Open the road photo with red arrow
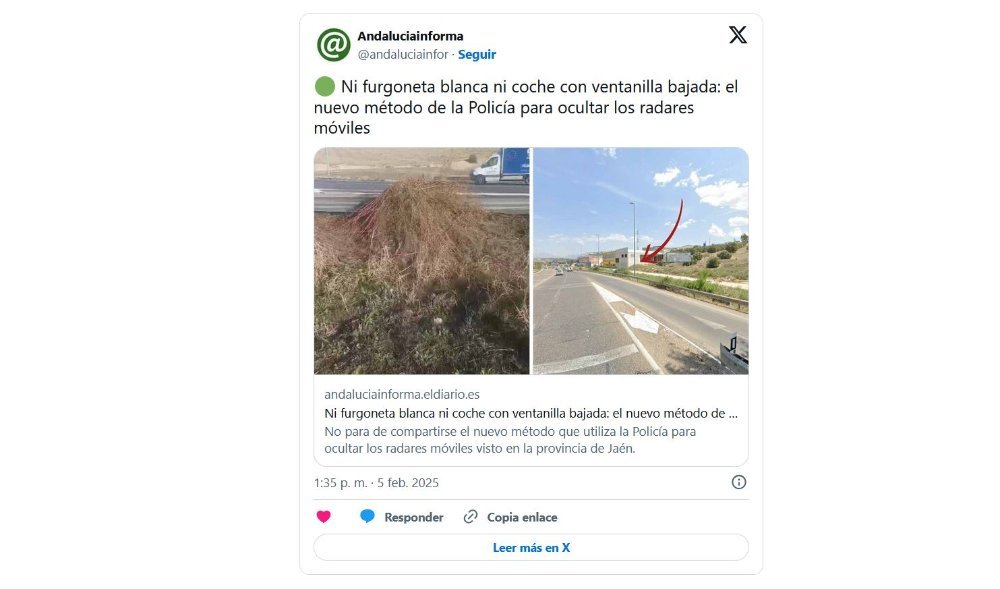The height and width of the screenshot is (589, 1000). point(640,261)
